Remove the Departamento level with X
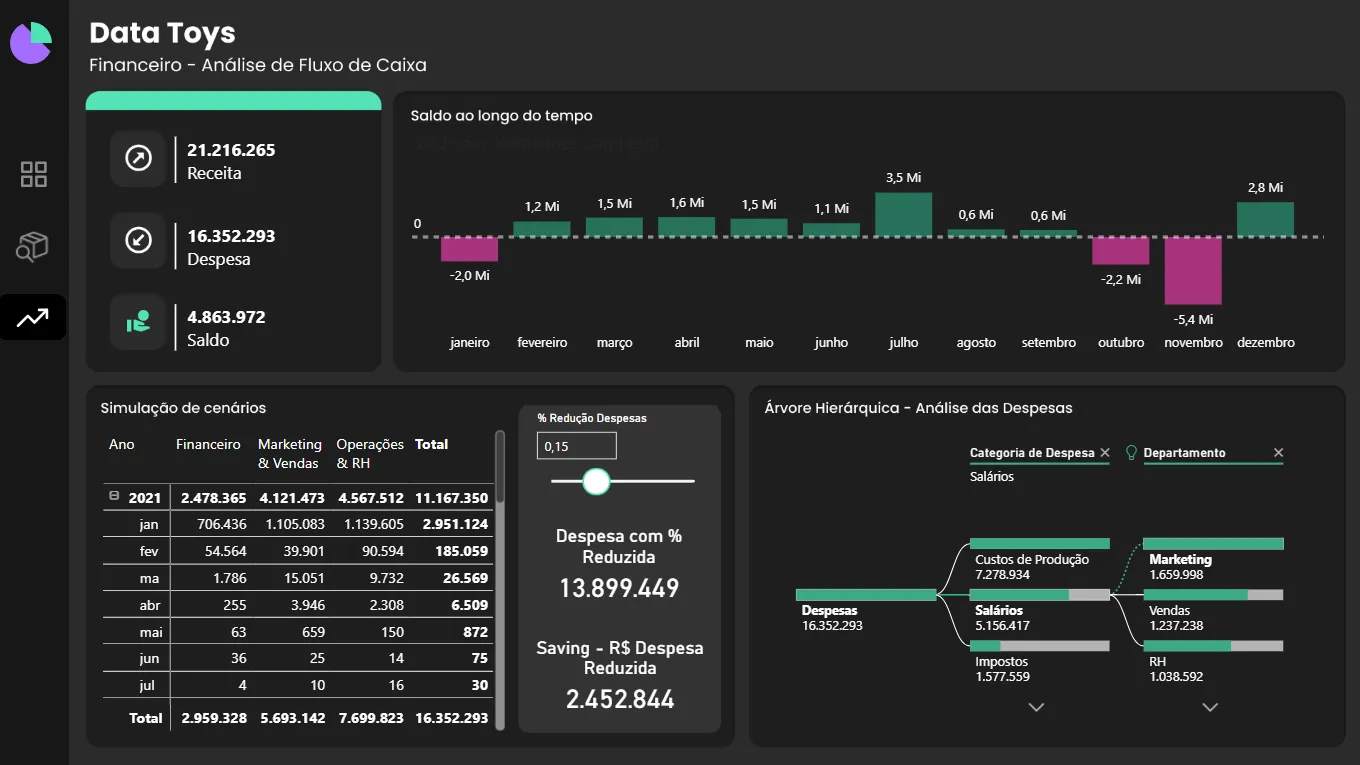 (1278, 453)
